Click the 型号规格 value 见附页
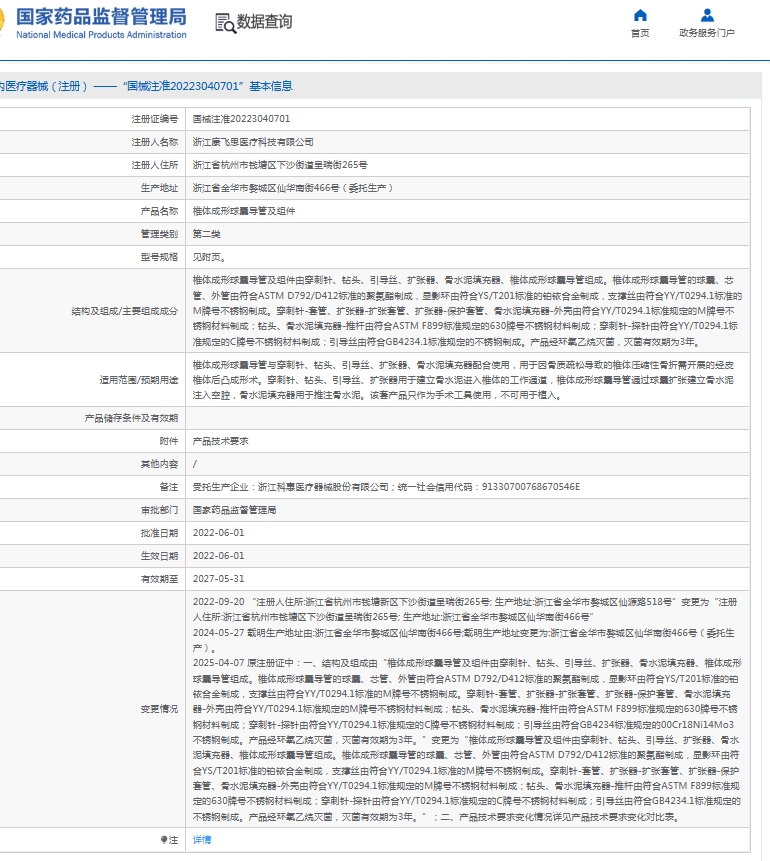The width and height of the screenshot is (770, 861). (x=209, y=257)
